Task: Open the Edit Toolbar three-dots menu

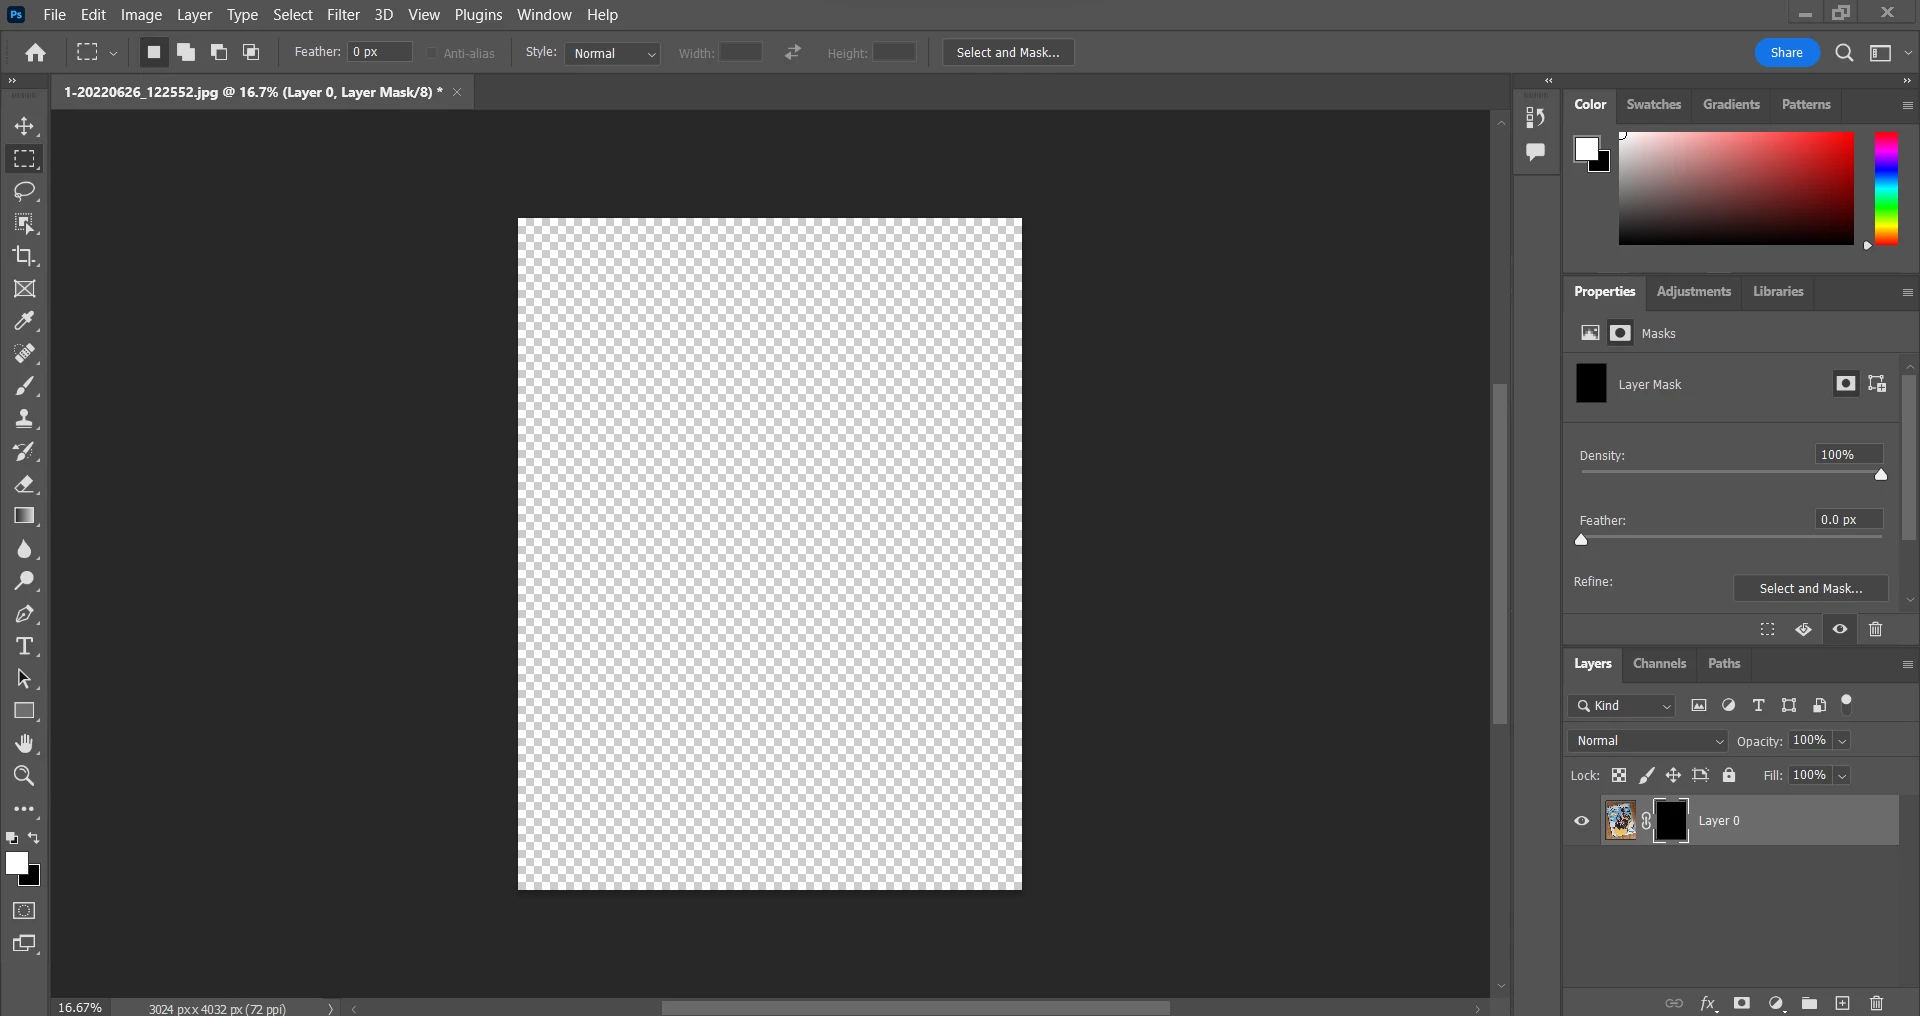Action: (x=25, y=809)
